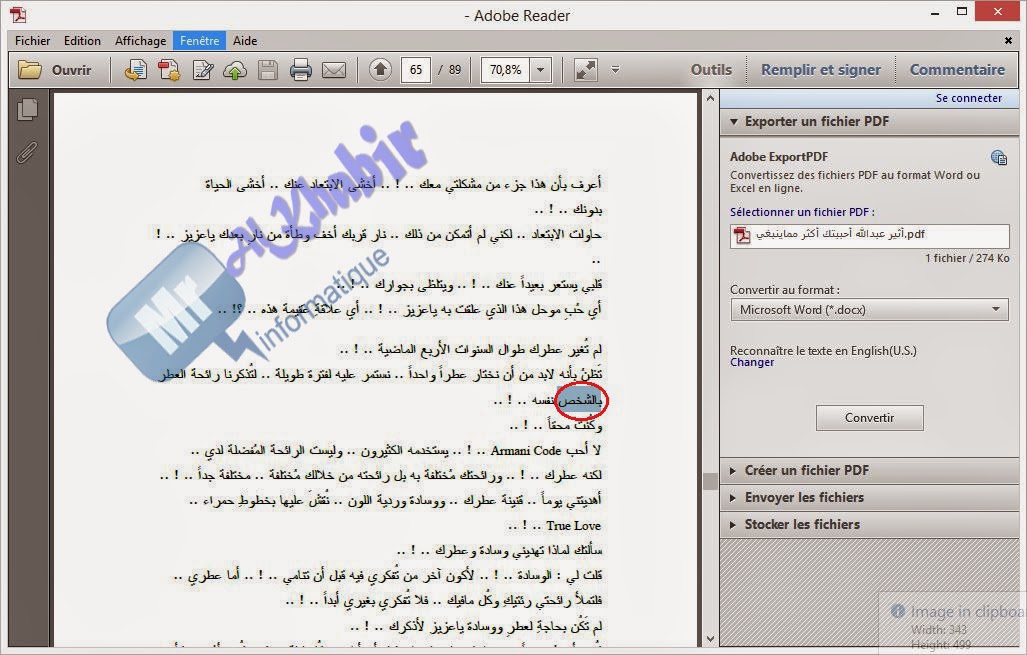This screenshot has height=655, width=1027.
Task: Click the '1 fichier / 274 Ko' text
Action: (x=967, y=258)
